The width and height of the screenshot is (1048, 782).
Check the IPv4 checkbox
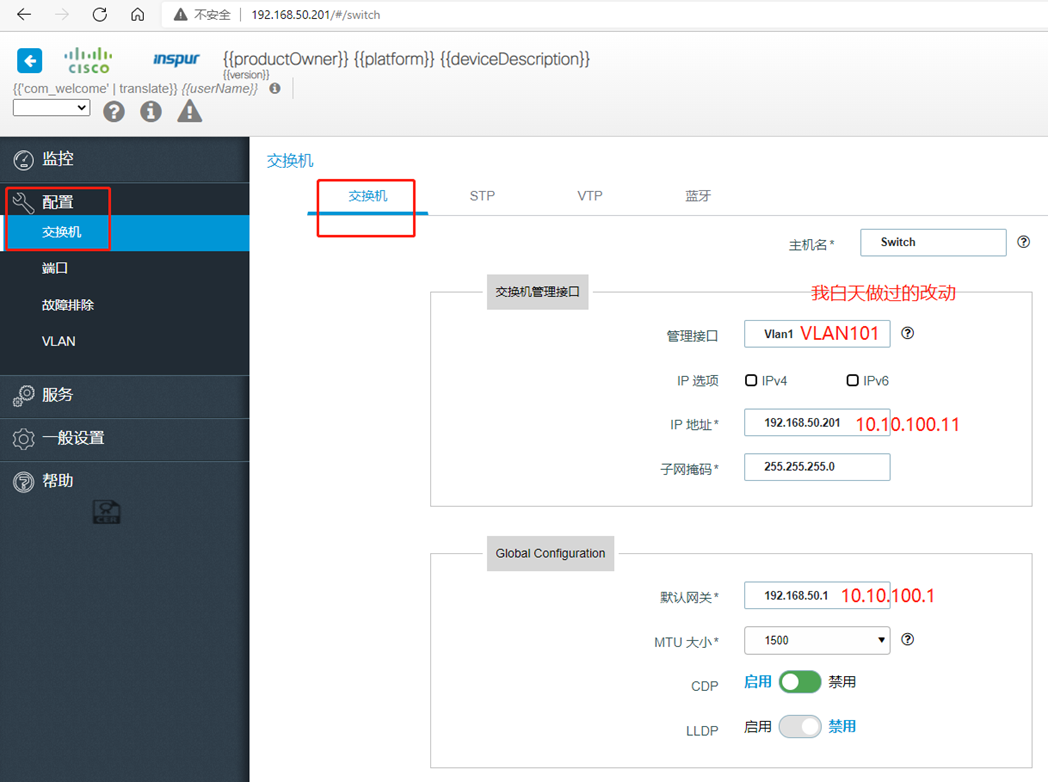(x=751, y=380)
